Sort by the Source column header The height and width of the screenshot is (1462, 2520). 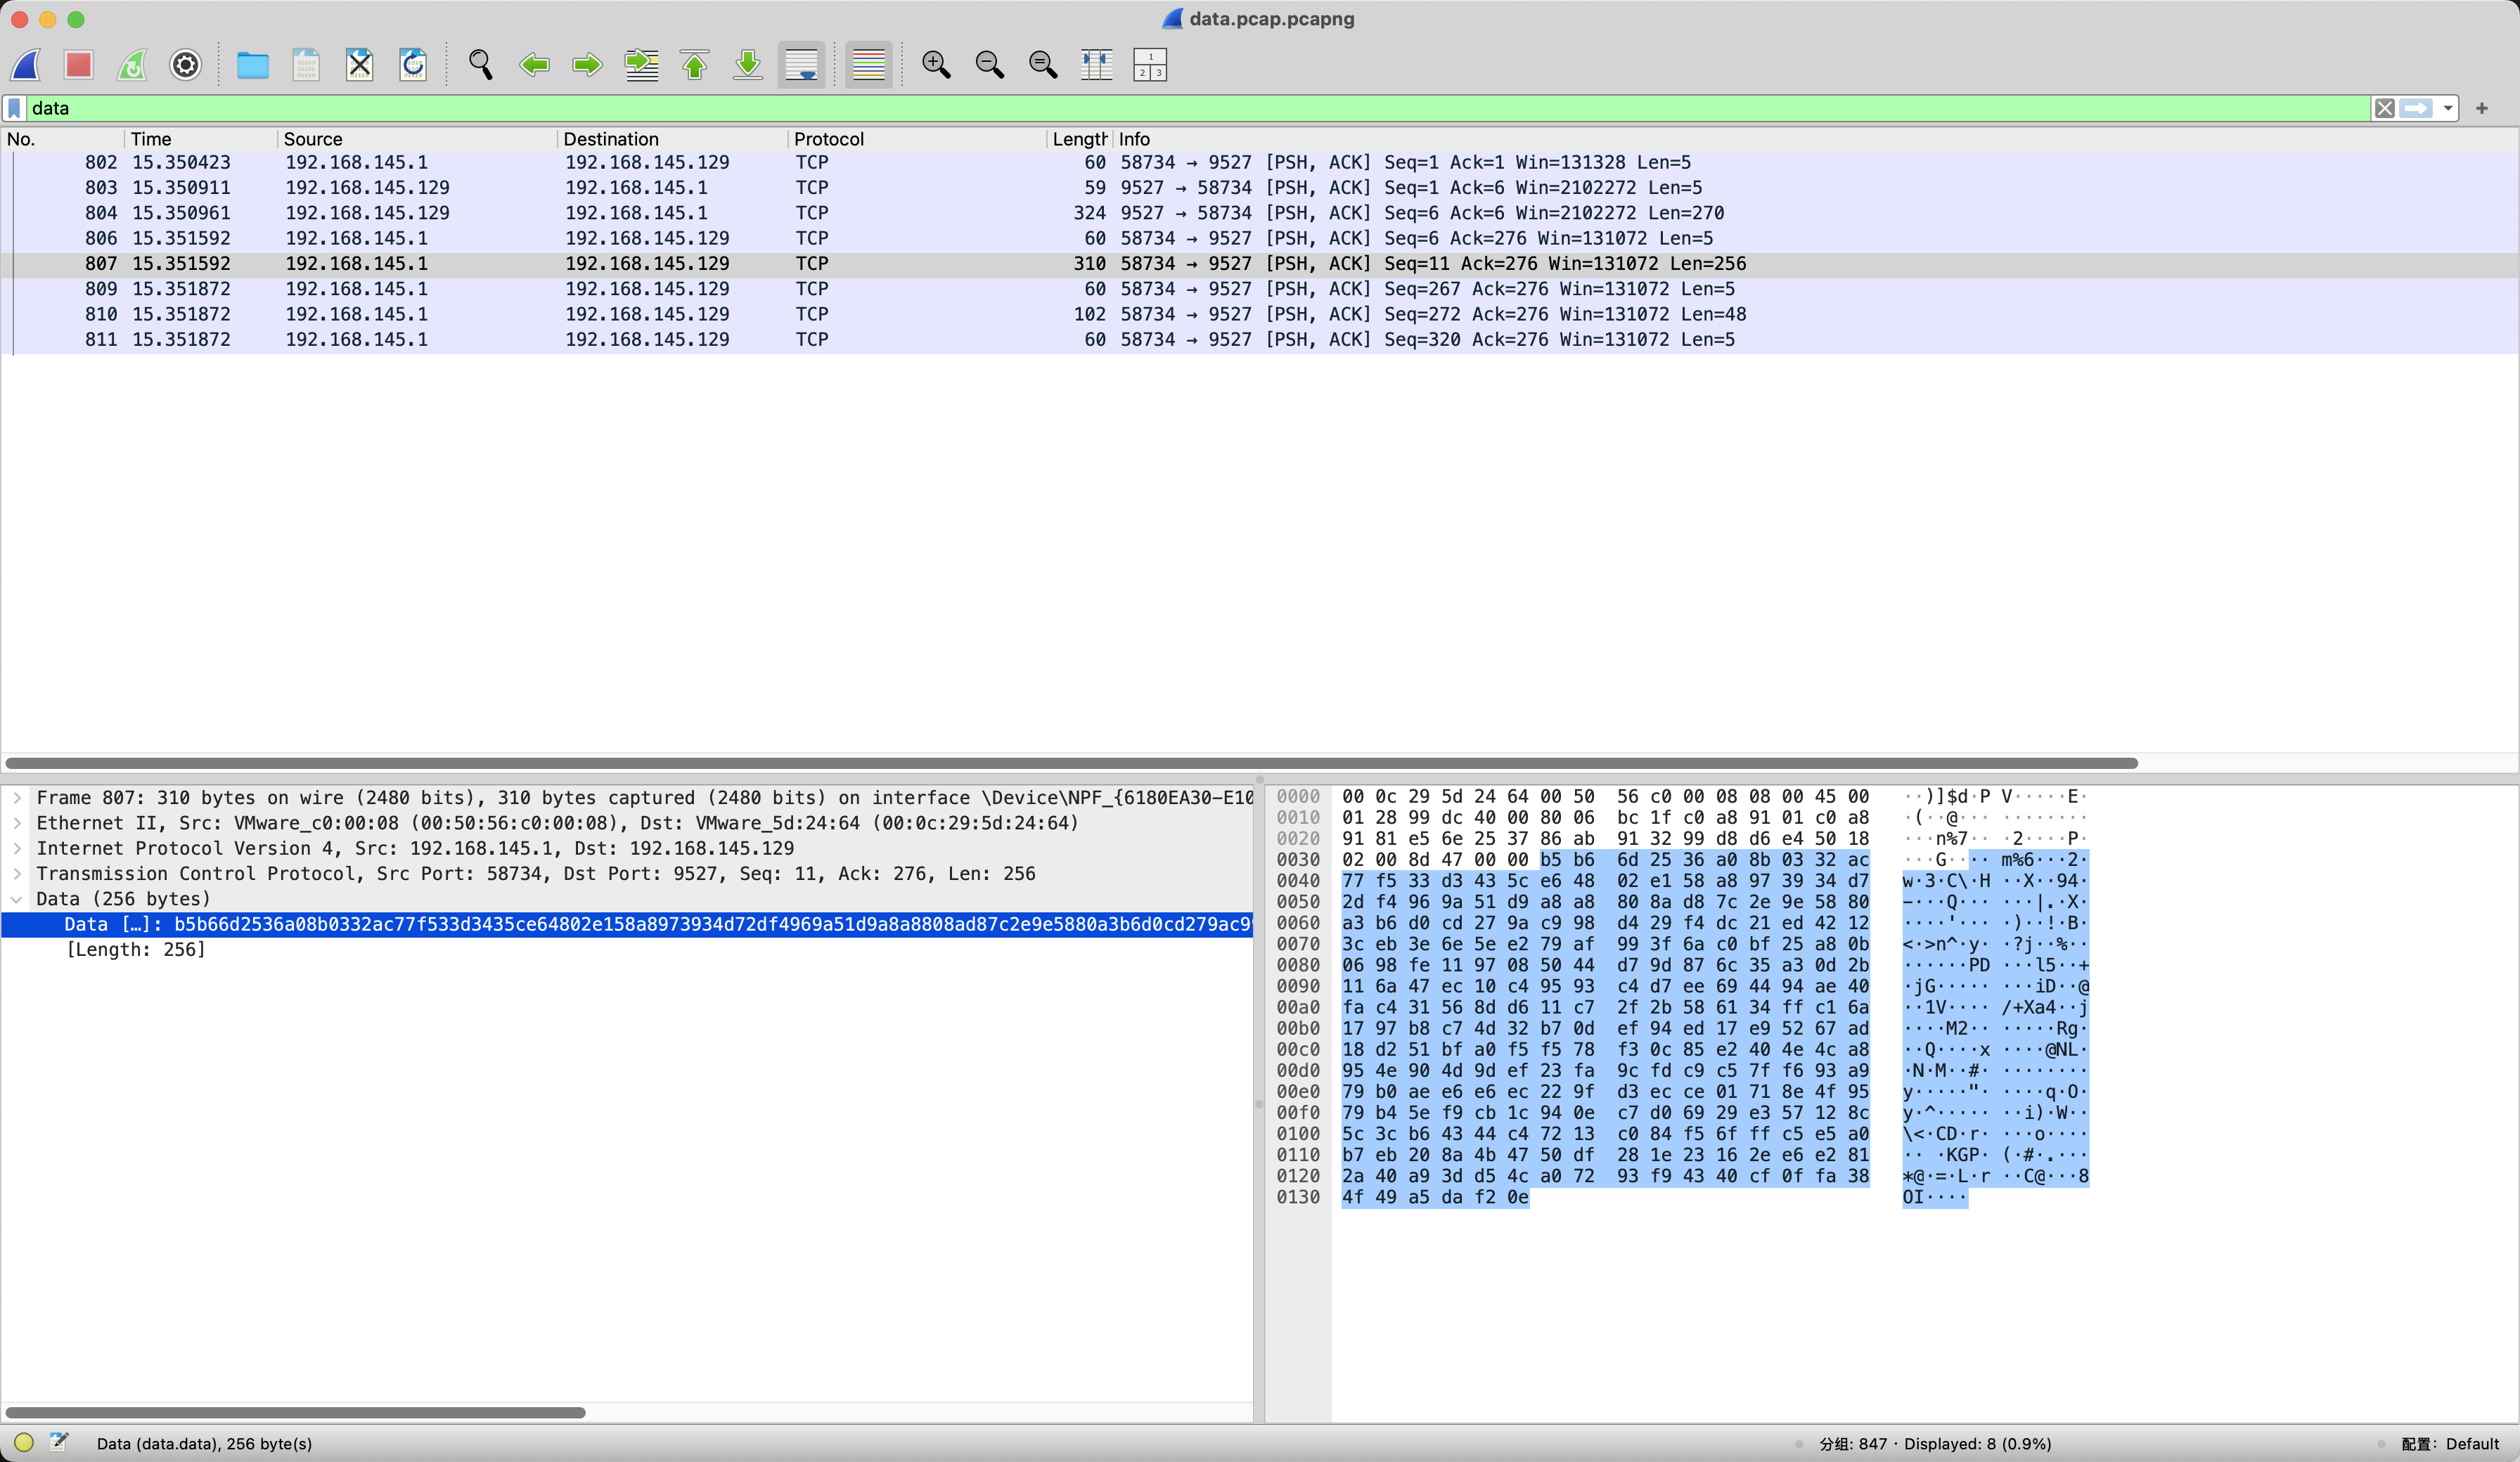pyautogui.click(x=416, y=139)
